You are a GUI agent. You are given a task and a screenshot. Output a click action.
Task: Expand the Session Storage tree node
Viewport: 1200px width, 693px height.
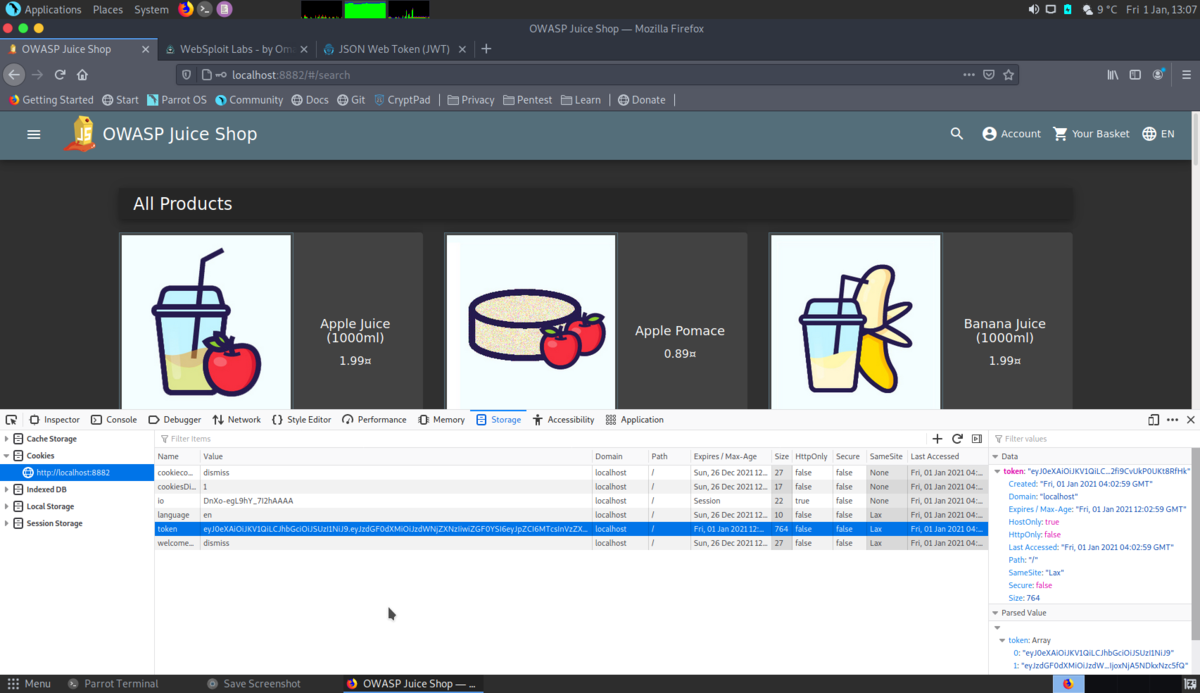(x=7, y=524)
